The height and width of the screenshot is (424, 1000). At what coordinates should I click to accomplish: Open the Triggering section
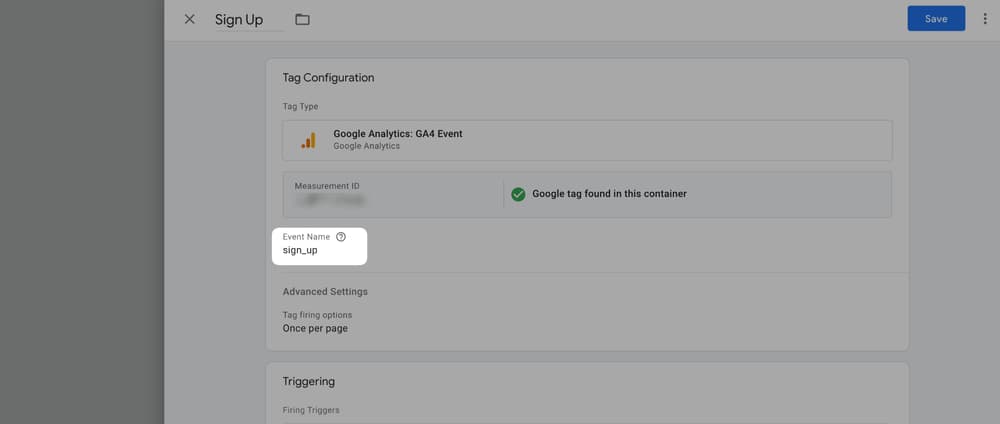[309, 381]
